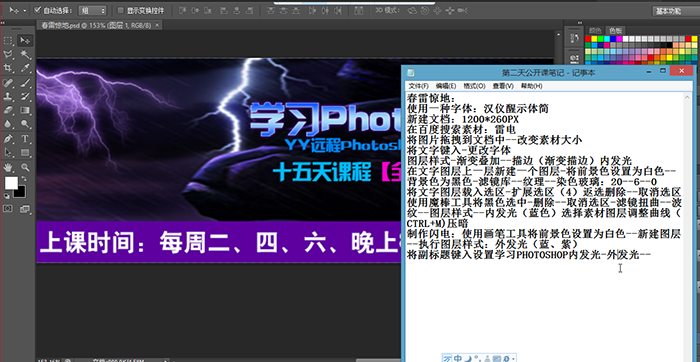
Task: Select the Eraser tool
Action: 8,110
